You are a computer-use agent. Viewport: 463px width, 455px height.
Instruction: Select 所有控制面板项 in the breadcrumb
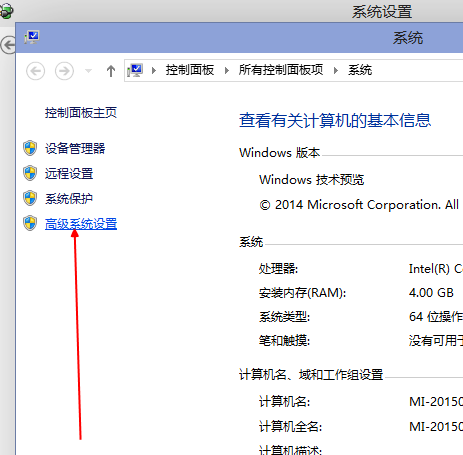point(281,70)
